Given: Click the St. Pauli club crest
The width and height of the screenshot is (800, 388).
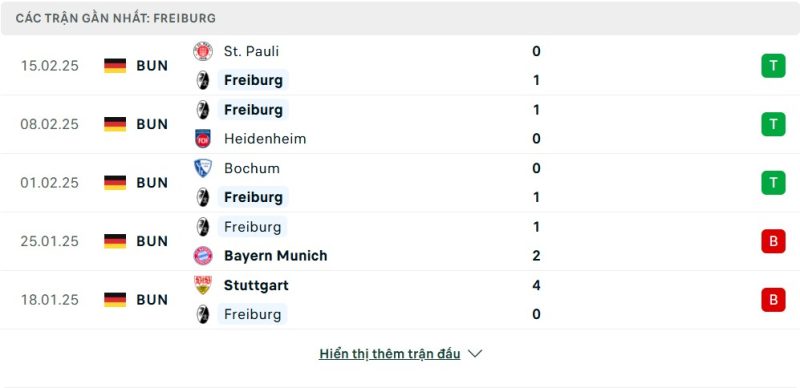Looking at the screenshot, I should click(x=203, y=52).
